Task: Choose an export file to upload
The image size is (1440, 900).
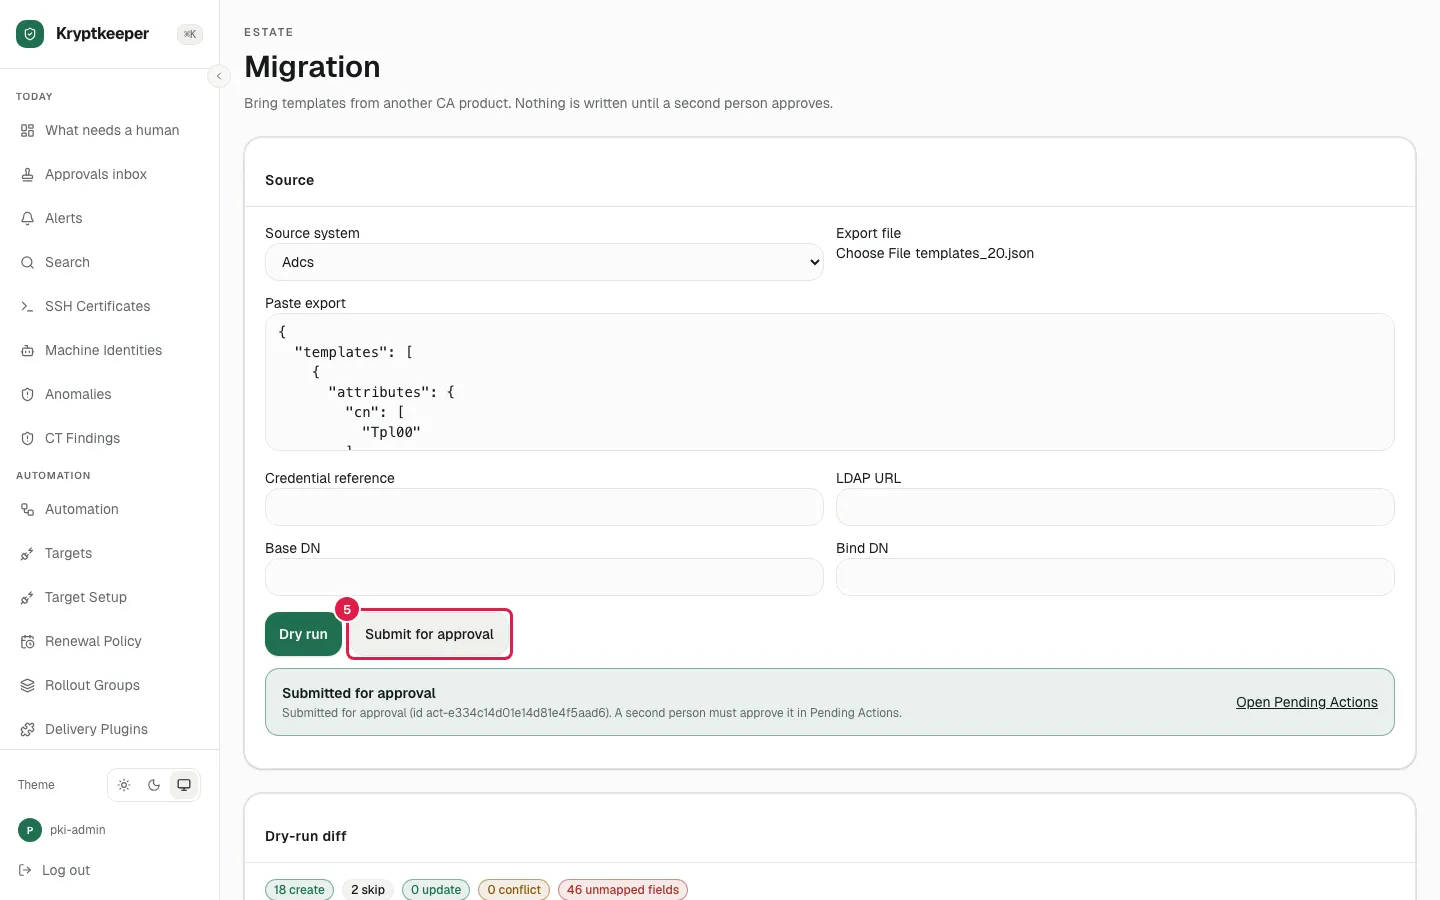Action: click(935, 253)
